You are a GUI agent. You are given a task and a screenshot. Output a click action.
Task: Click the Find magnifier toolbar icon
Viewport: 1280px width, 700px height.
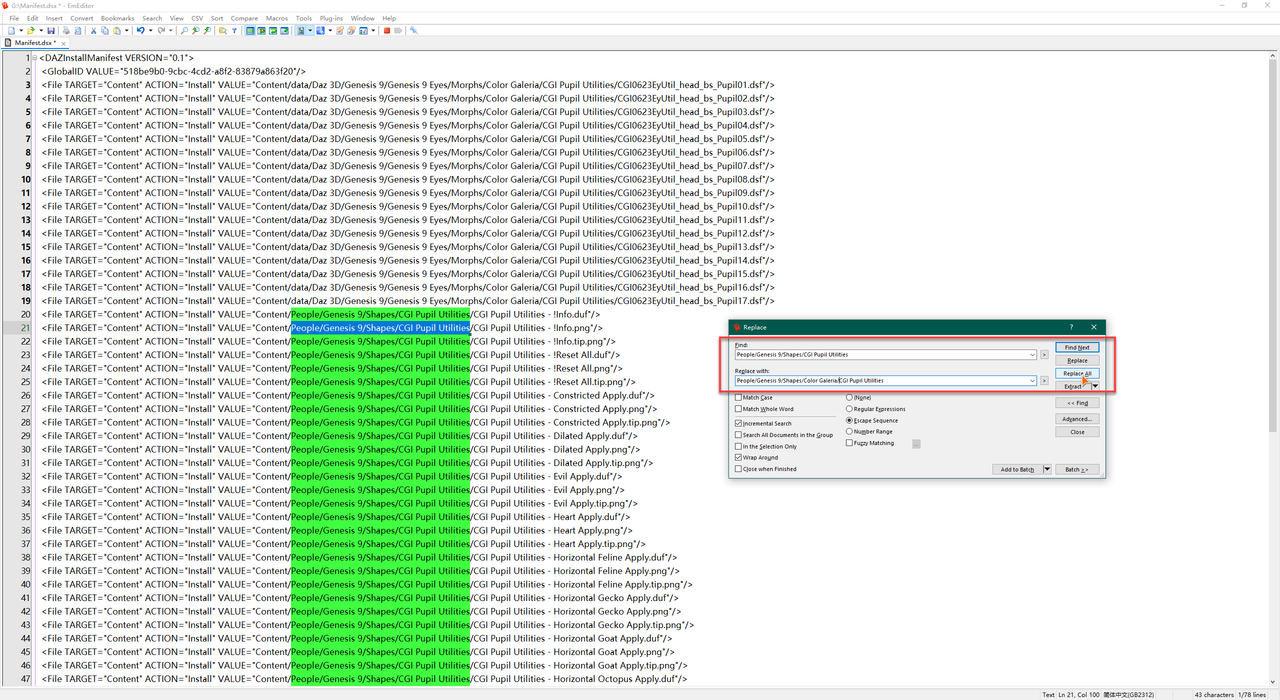(x=184, y=31)
